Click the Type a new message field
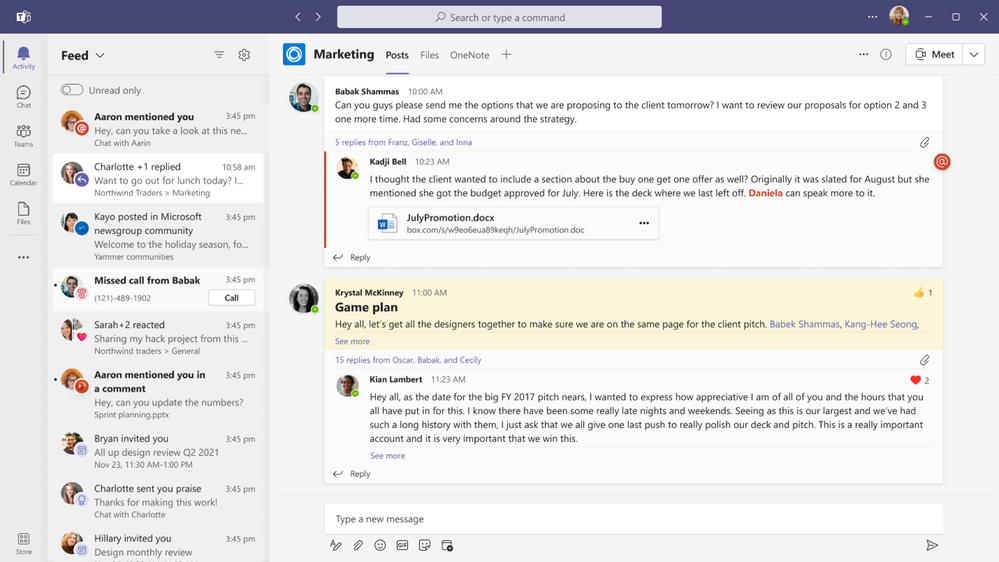The width and height of the screenshot is (999, 562). tap(633, 519)
